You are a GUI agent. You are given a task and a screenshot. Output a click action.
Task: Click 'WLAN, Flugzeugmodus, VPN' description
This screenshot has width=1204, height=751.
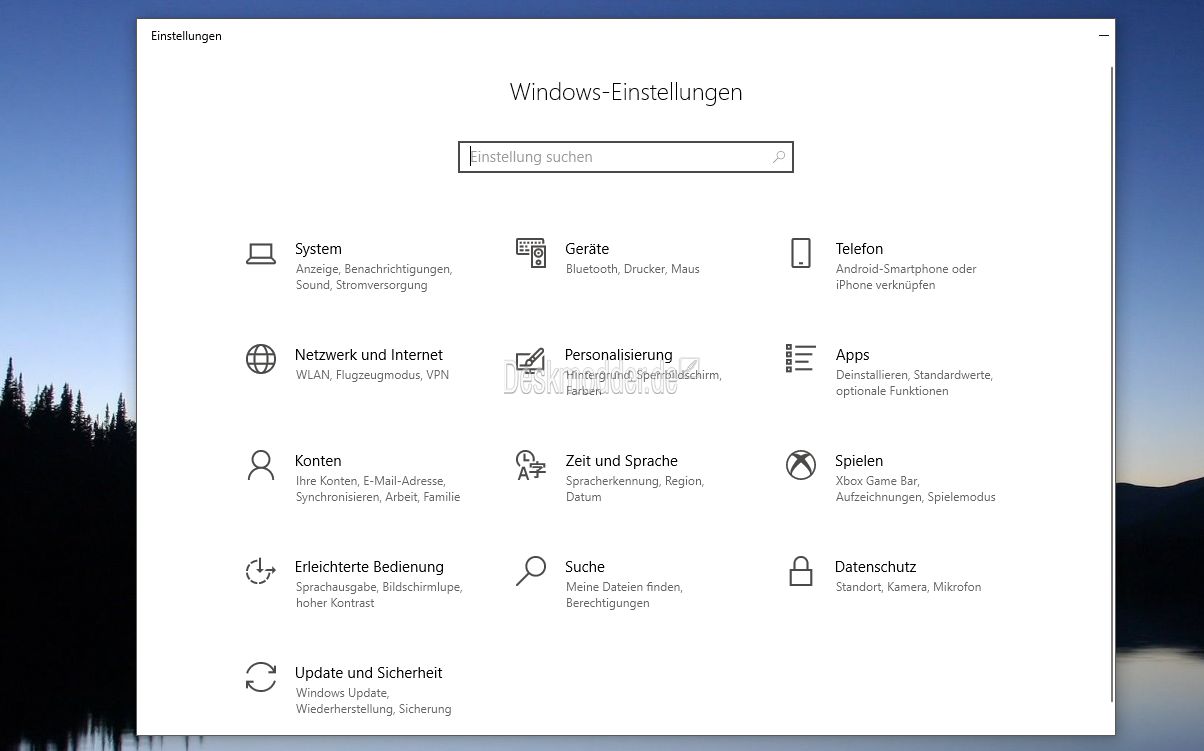[372, 375]
